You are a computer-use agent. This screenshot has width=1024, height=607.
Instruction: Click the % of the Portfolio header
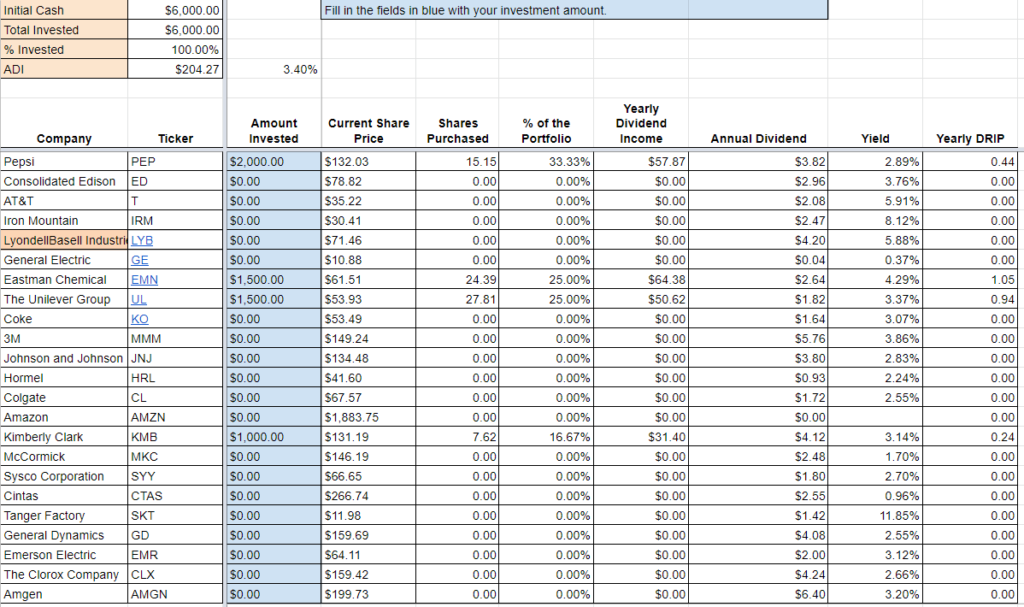[x=546, y=131]
